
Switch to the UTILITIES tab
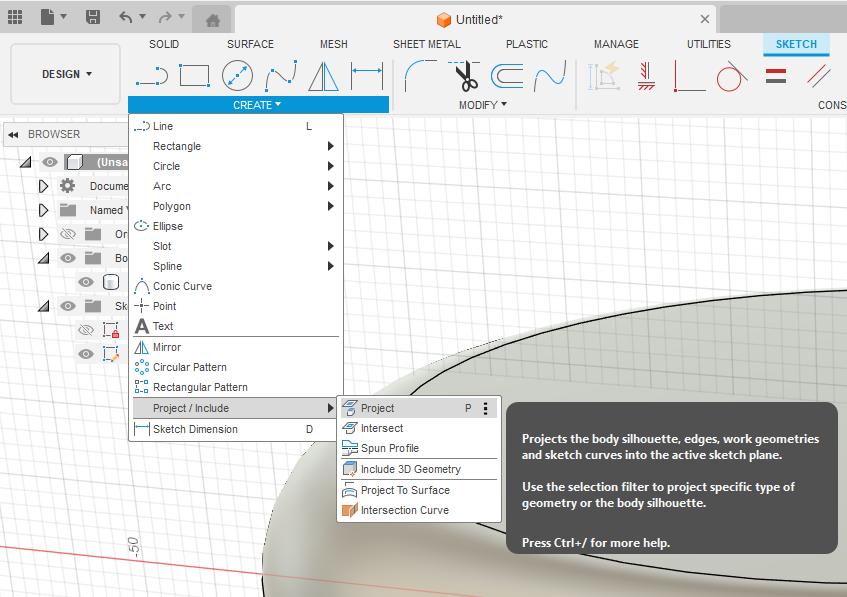click(x=709, y=44)
